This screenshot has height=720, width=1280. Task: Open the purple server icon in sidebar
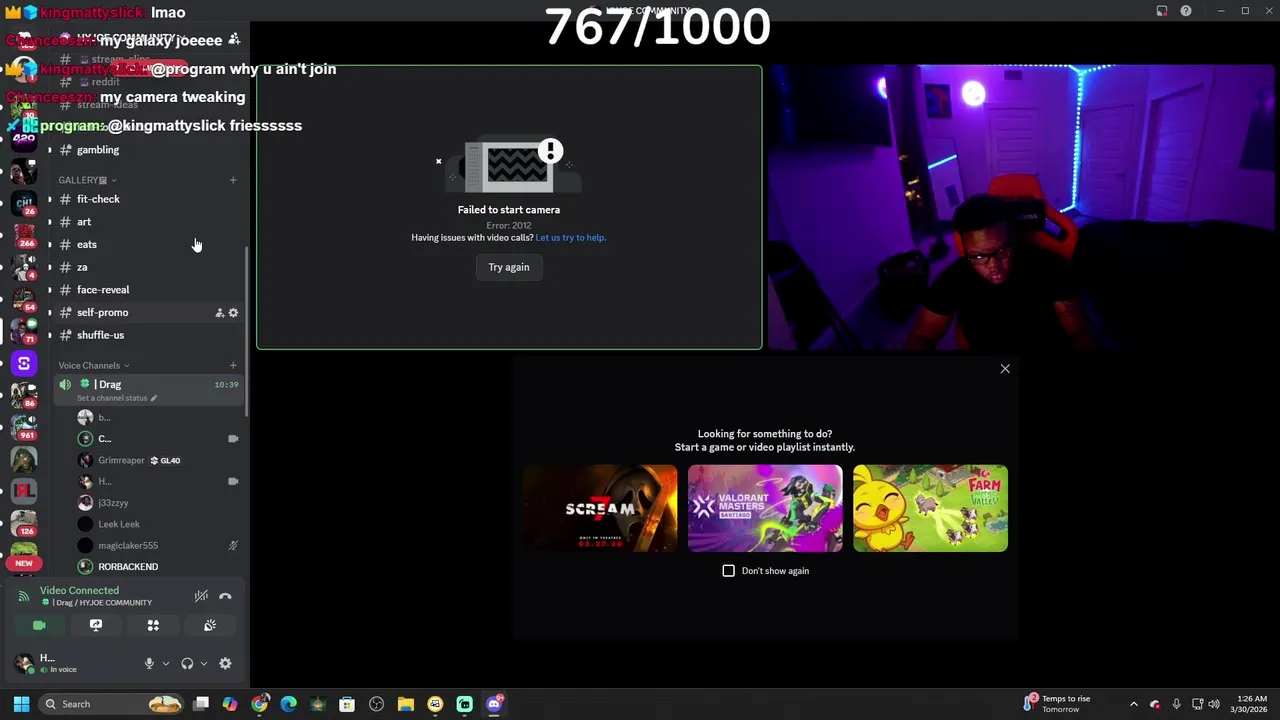pos(24,363)
